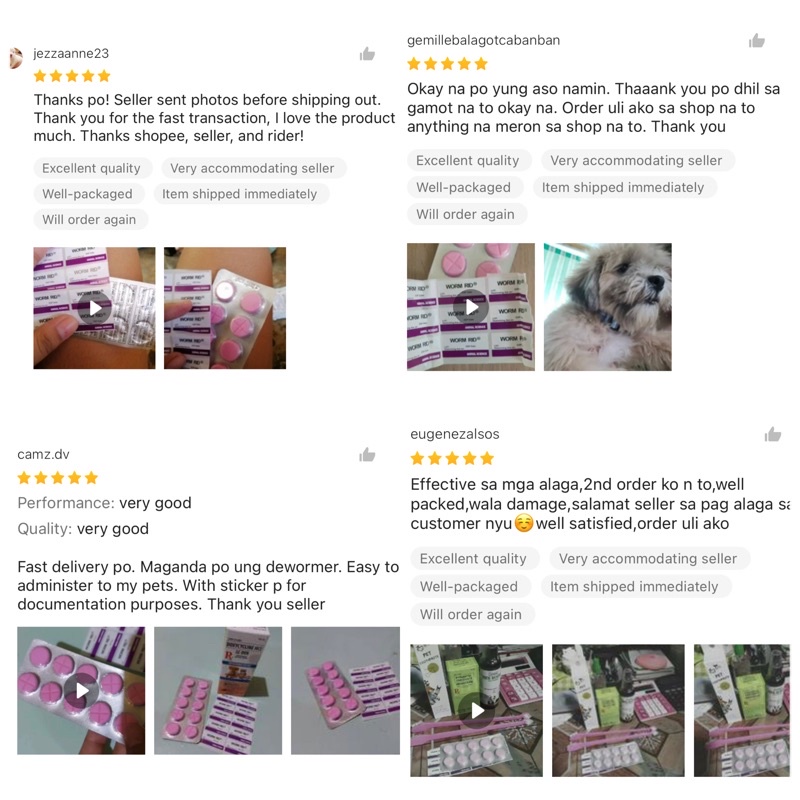
Task: Select 'Item shipped immediately' tag in jezzaanne23's review
Action: [x=239, y=194]
